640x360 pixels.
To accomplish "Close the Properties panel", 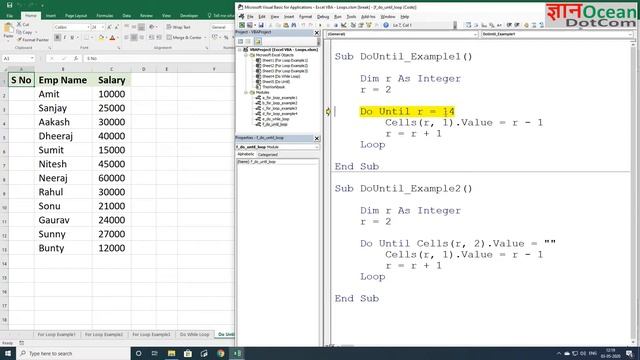I will (317, 138).
